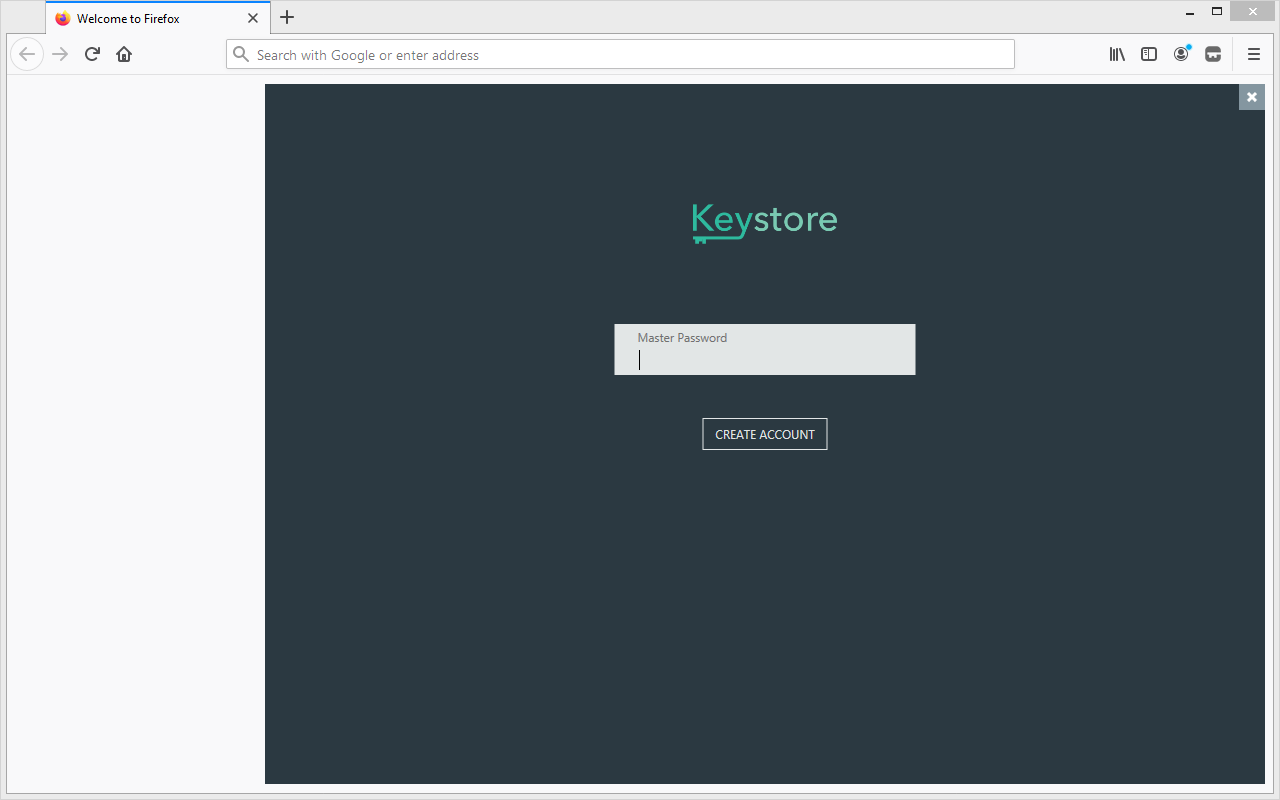This screenshot has width=1280, height=800.
Task: Go to the Firefox home page
Action: tap(124, 54)
